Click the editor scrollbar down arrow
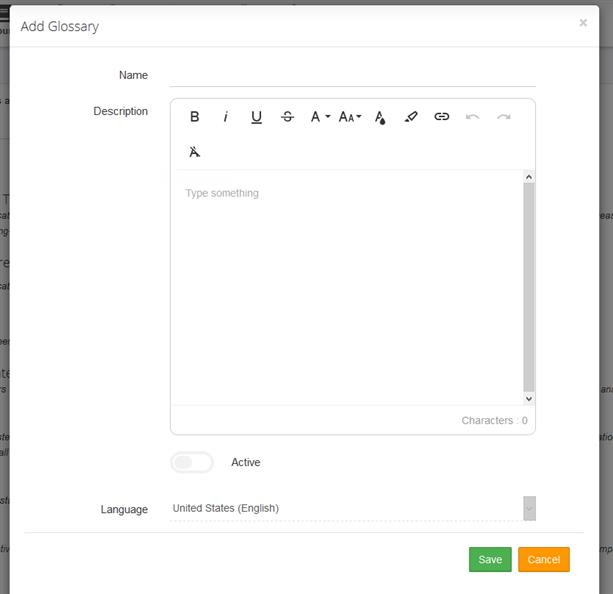613x594 pixels. point(529,398)
